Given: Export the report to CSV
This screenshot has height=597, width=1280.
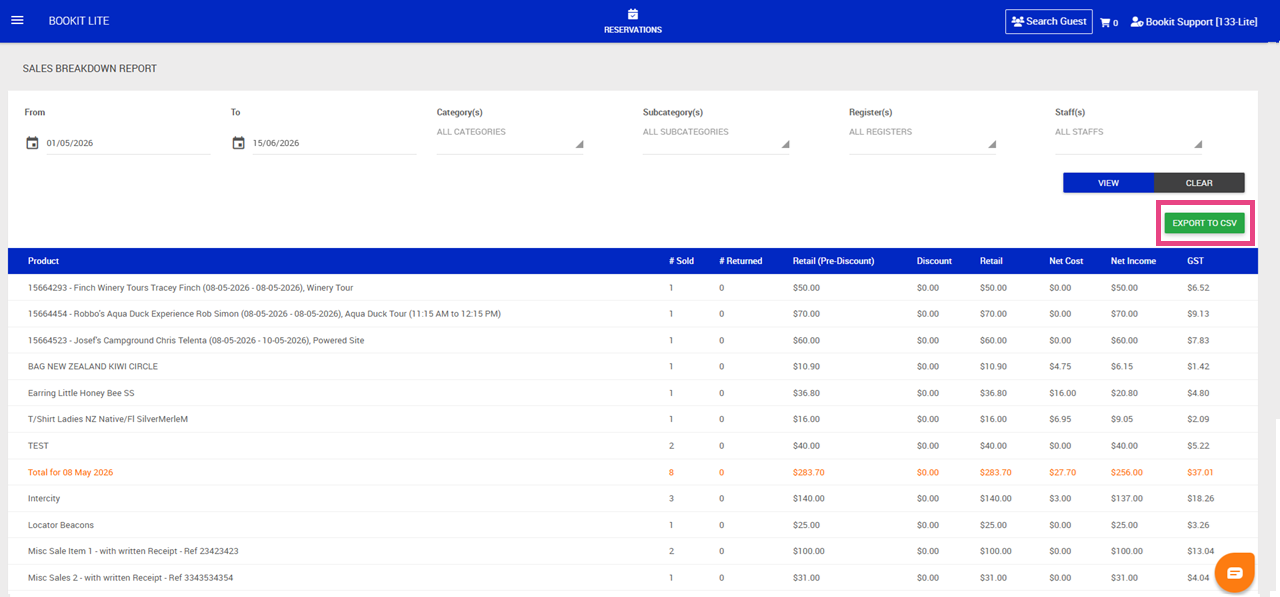Looking at the screenshot, I should (1204, 223).
